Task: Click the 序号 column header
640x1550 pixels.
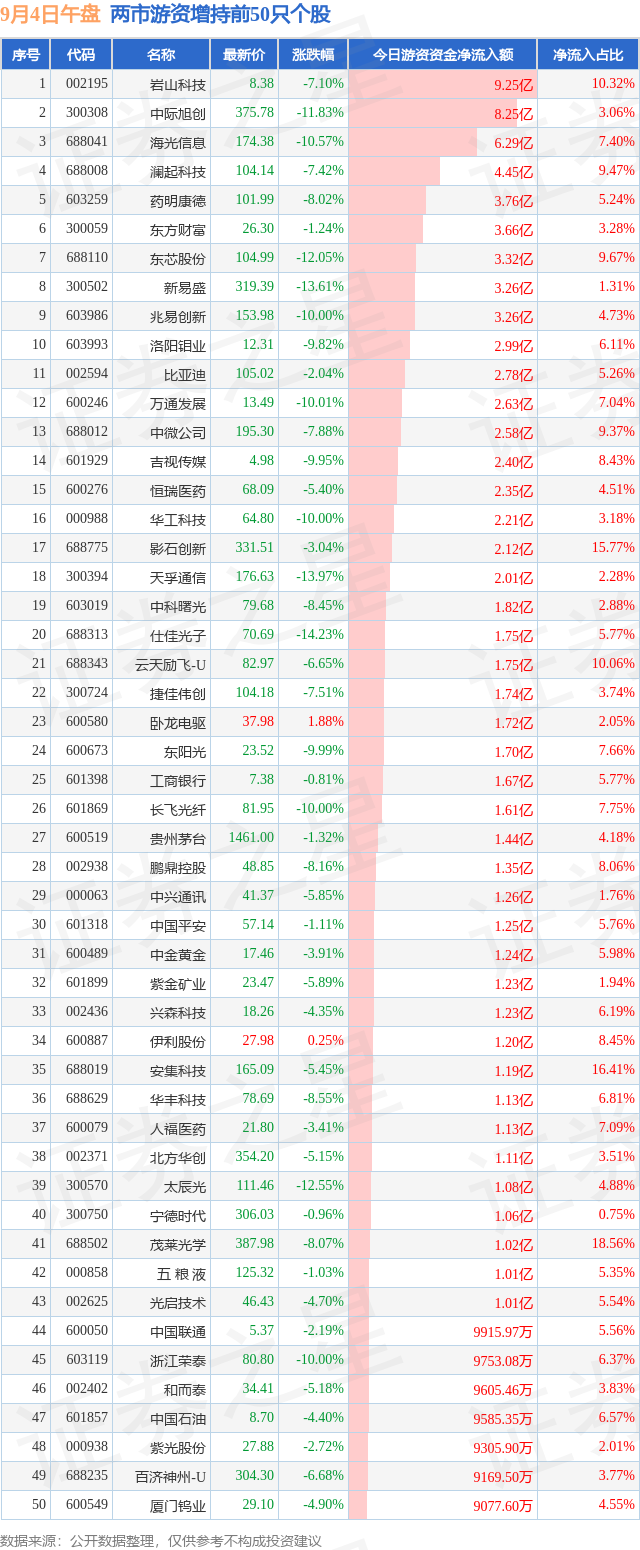Action: (27, 55)
